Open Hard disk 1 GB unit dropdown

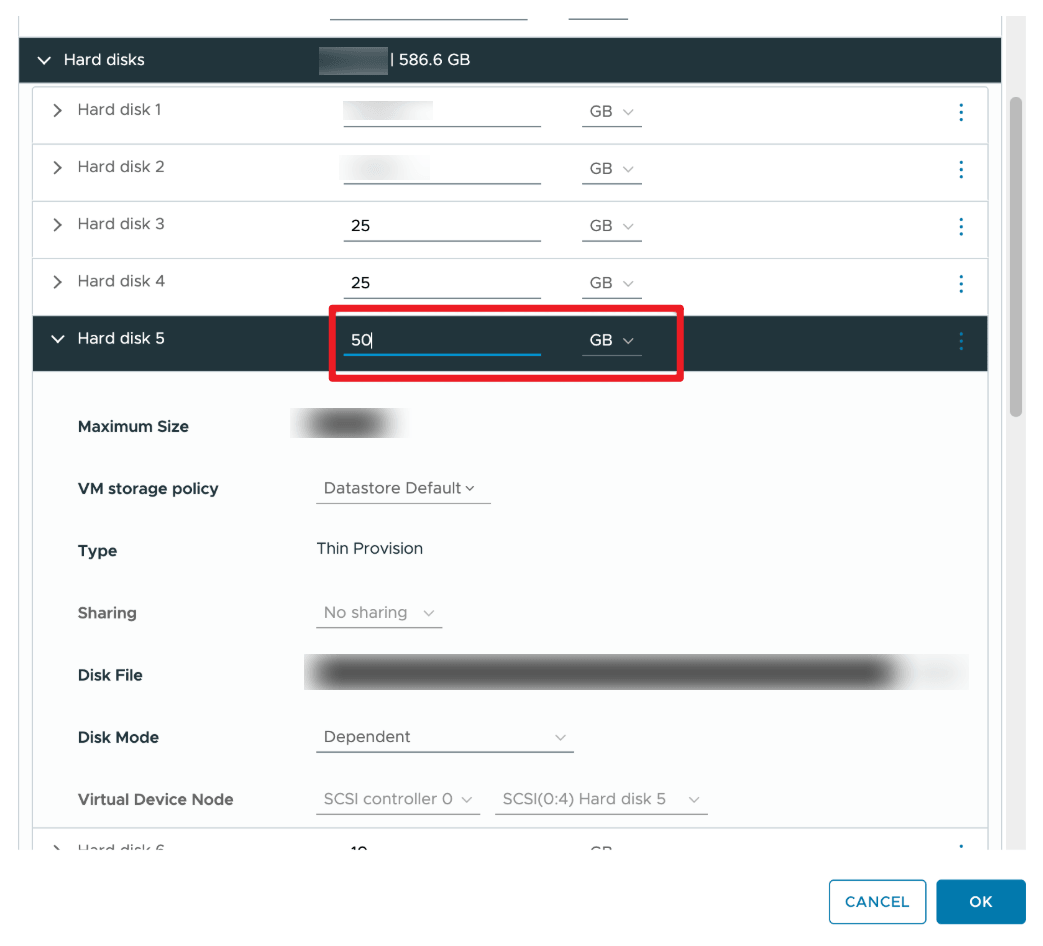(x=611, y=112)
